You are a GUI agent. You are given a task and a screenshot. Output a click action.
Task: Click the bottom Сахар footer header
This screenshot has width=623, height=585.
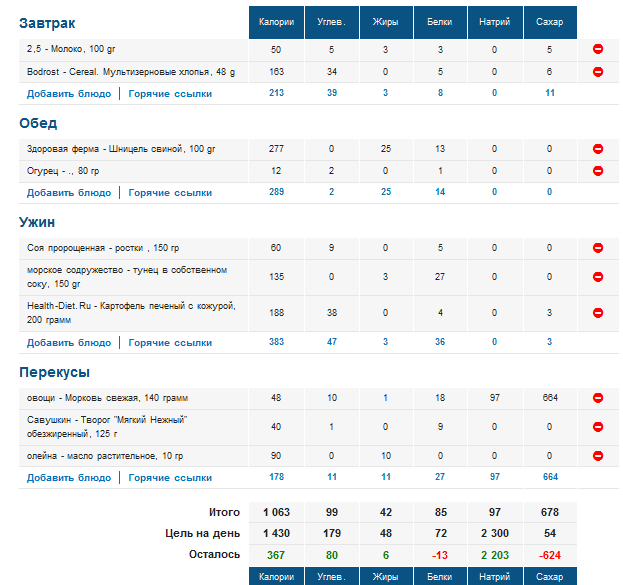click(550, 576)
